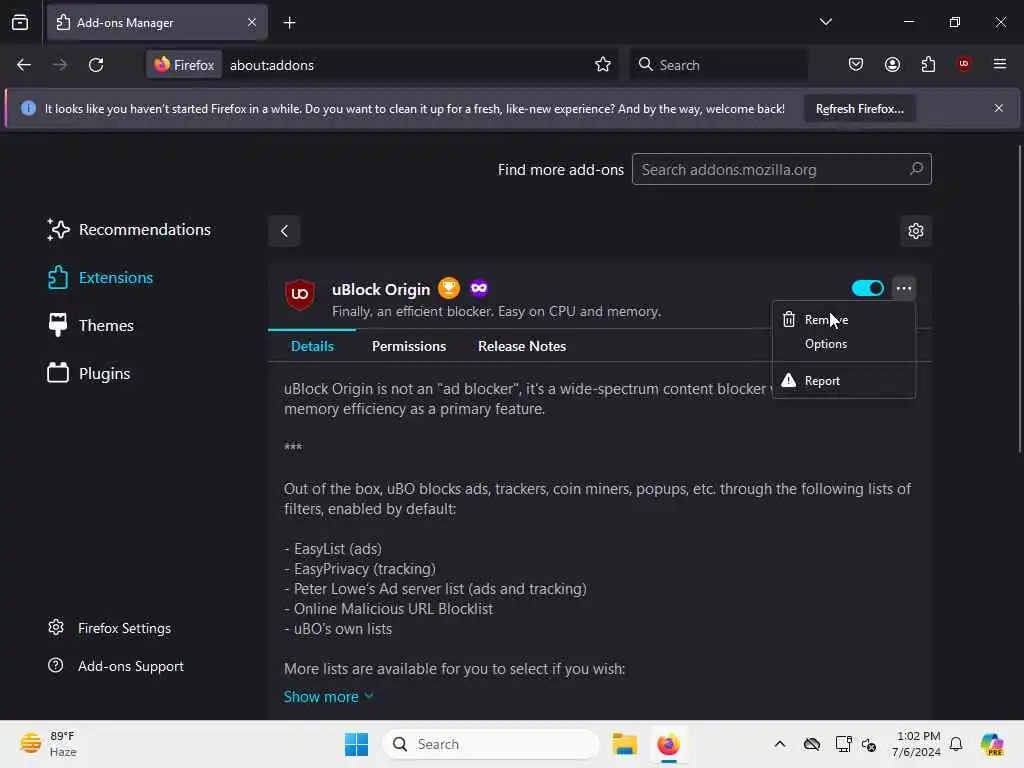The image size is (1024, 768).
Task: Click the Firefox identity box in address bar
Action: click(x=184, y=65)
